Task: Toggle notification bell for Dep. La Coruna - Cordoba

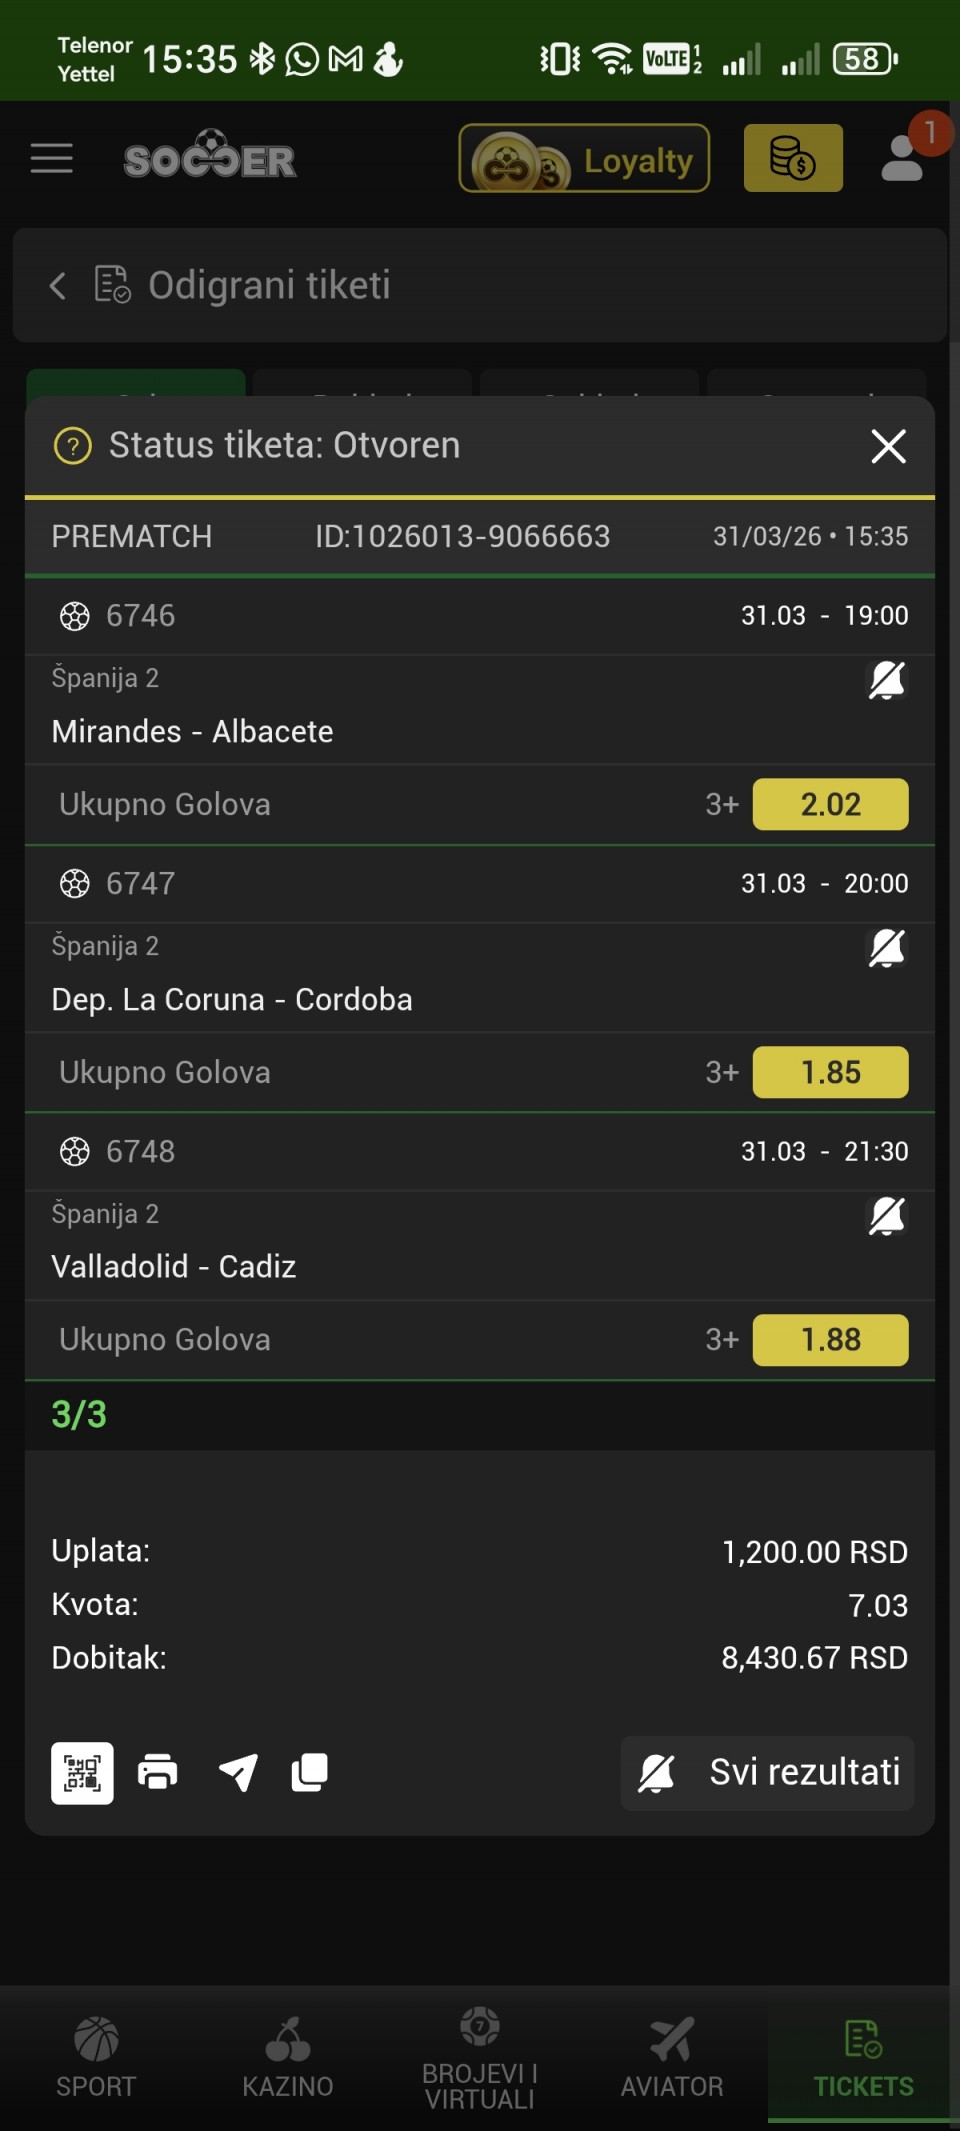Action: pyautogui.click(x=886, y=949)
